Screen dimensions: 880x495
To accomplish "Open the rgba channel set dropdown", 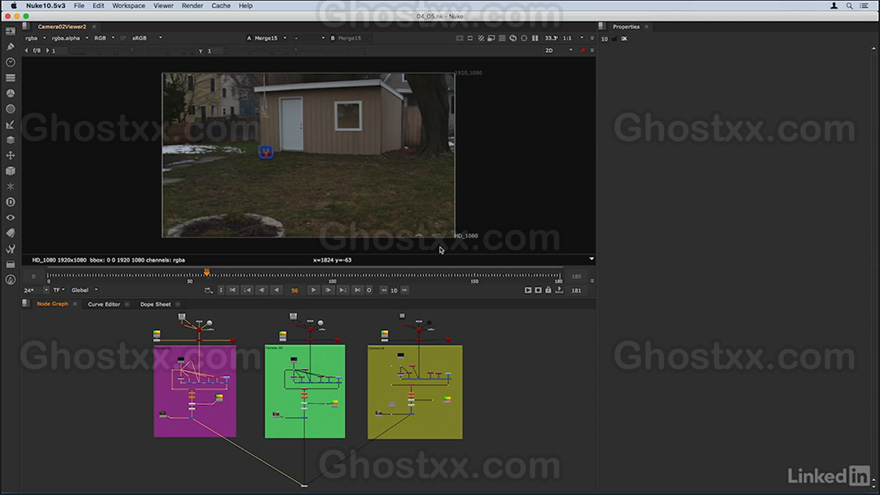I will tap(35, 38).
